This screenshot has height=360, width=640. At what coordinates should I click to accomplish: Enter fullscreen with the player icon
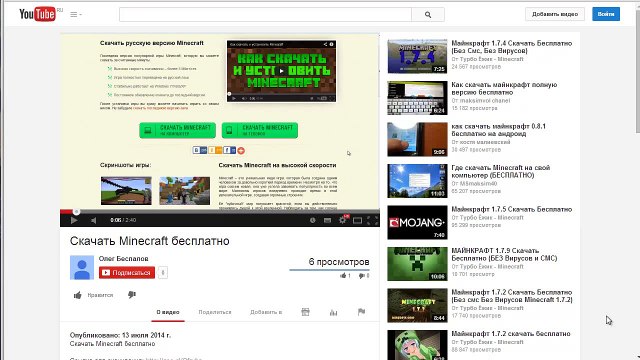coord(372,220)
